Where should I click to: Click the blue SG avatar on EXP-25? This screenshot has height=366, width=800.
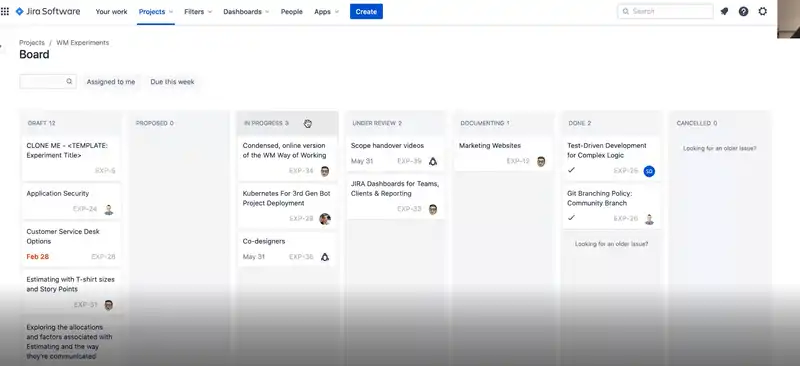649,171
